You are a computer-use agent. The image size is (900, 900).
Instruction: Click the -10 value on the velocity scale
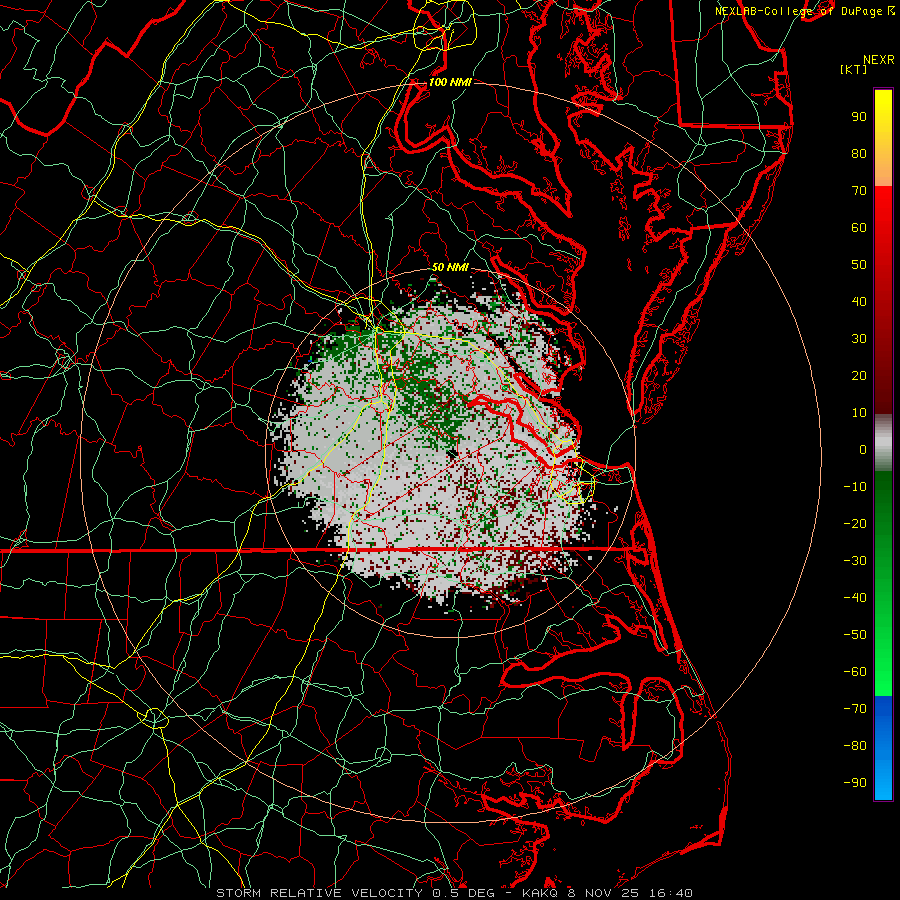pos(855,487)
